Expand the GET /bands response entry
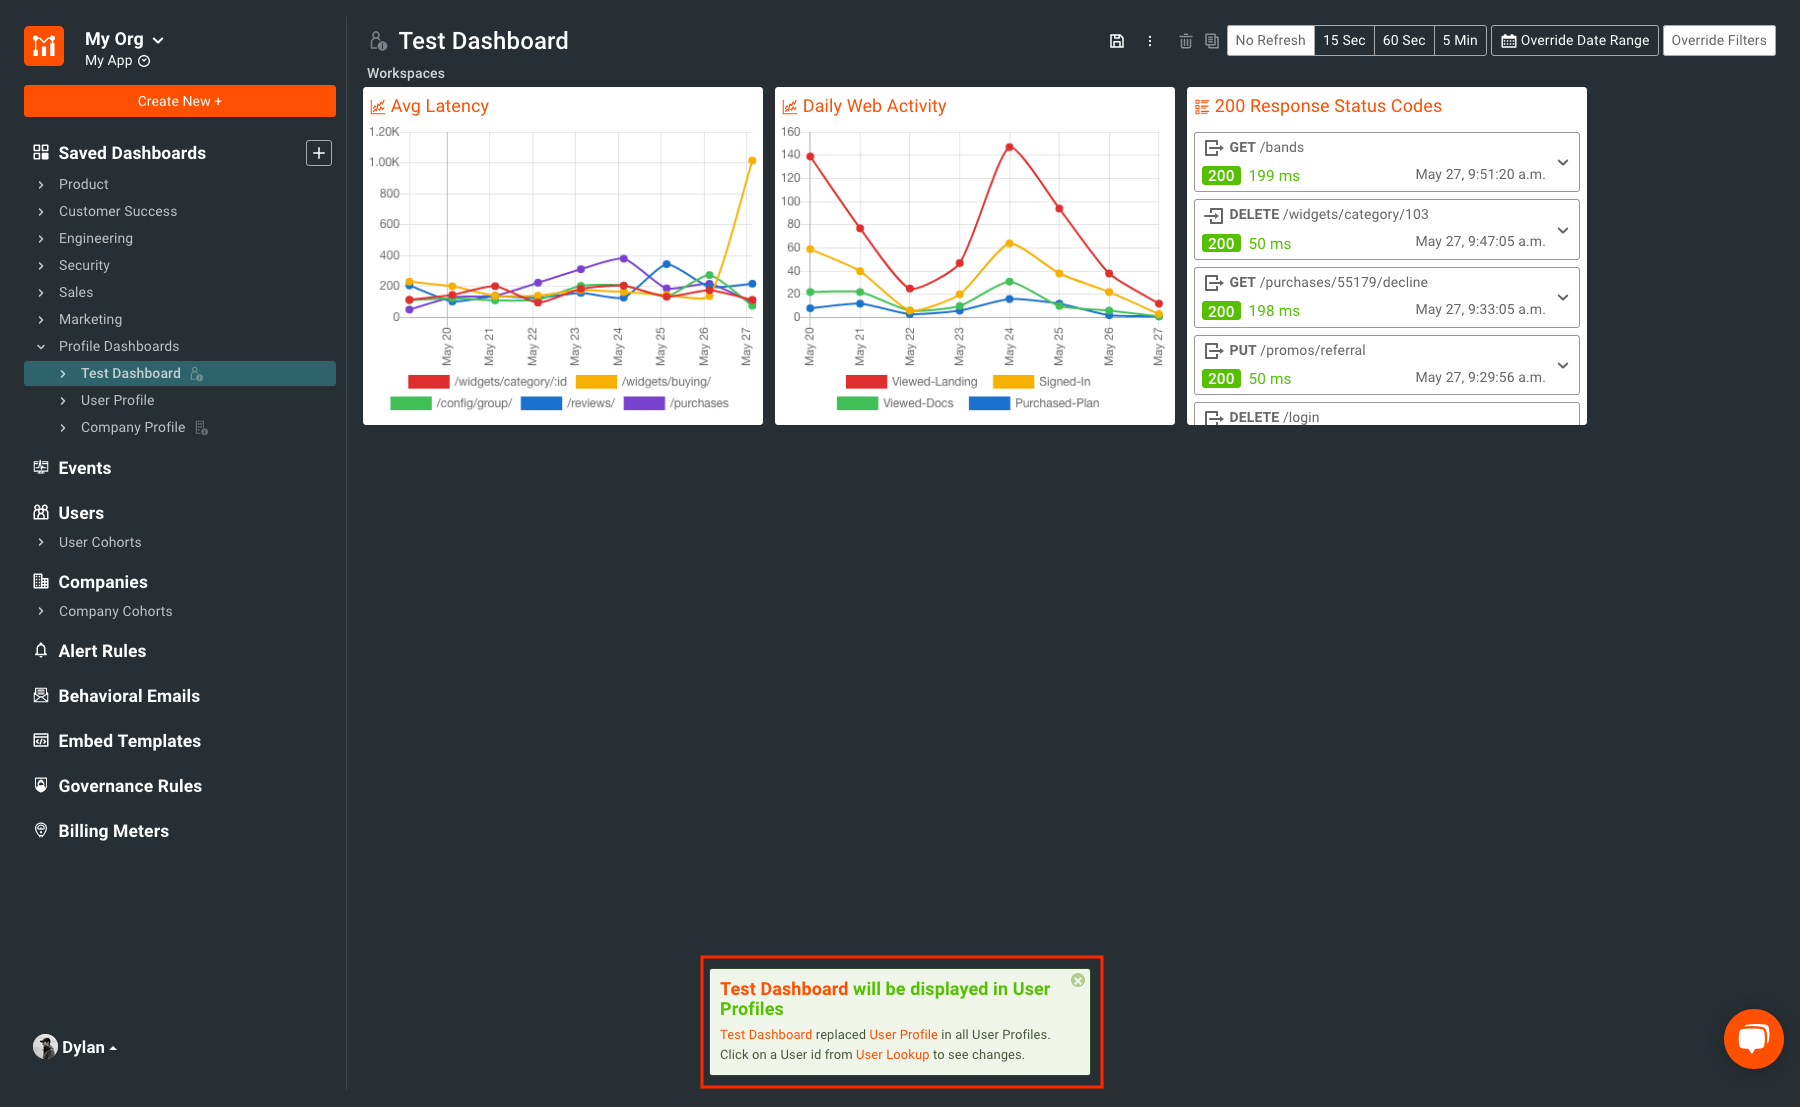The height and width of the screenshot is (1107, 1800). point(1562,161)
